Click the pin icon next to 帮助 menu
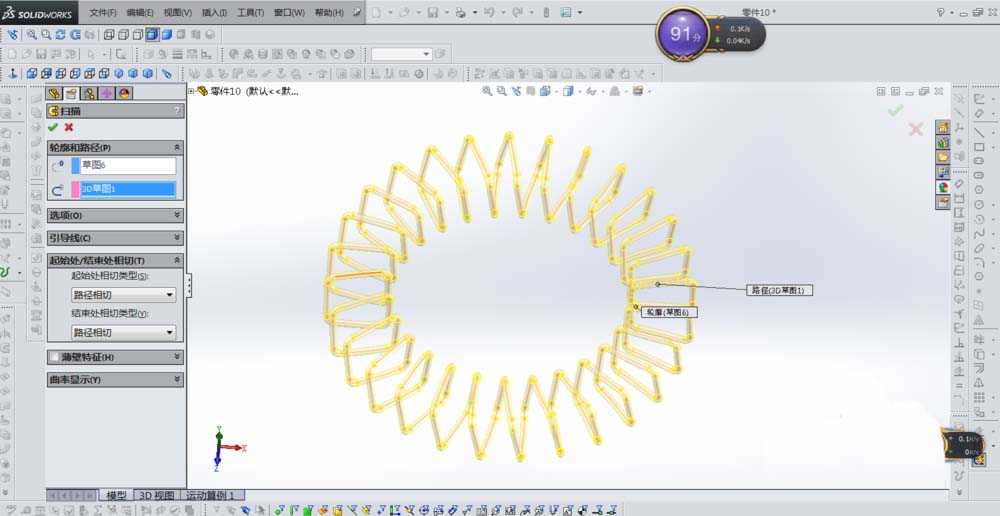The image size is (1000, 516). pos(356,13)
